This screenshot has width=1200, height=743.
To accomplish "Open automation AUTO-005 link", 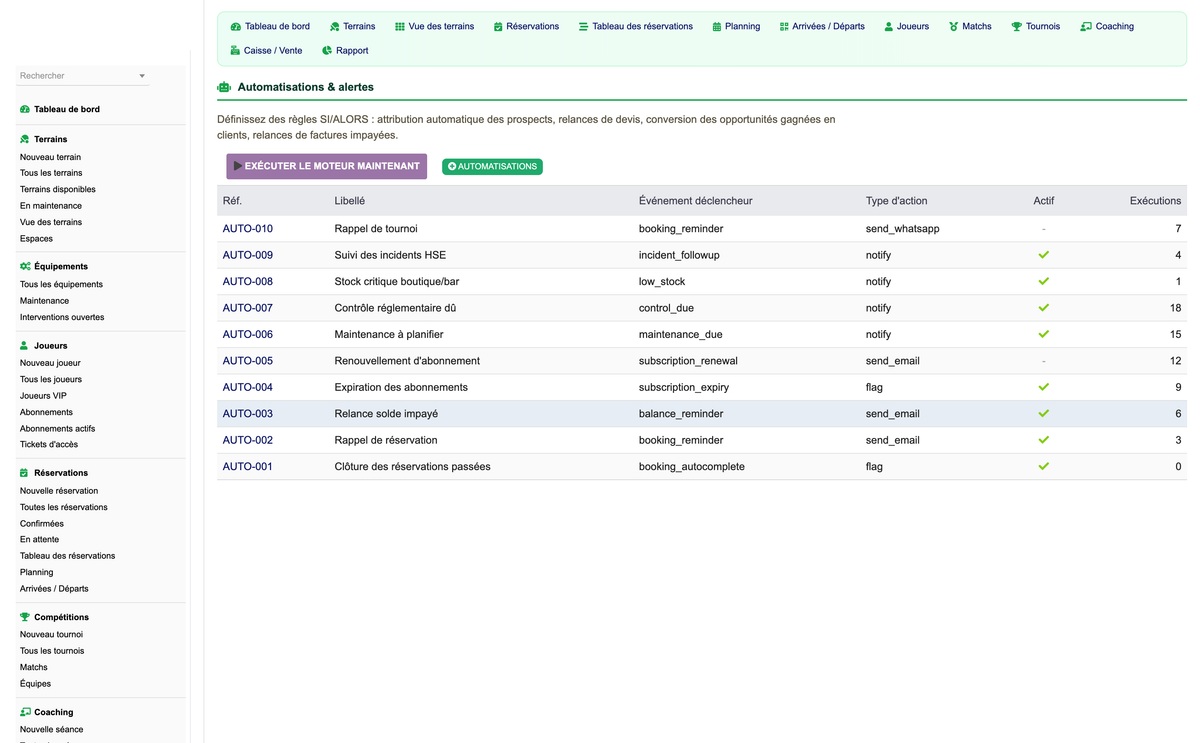I will pos(247,361).
